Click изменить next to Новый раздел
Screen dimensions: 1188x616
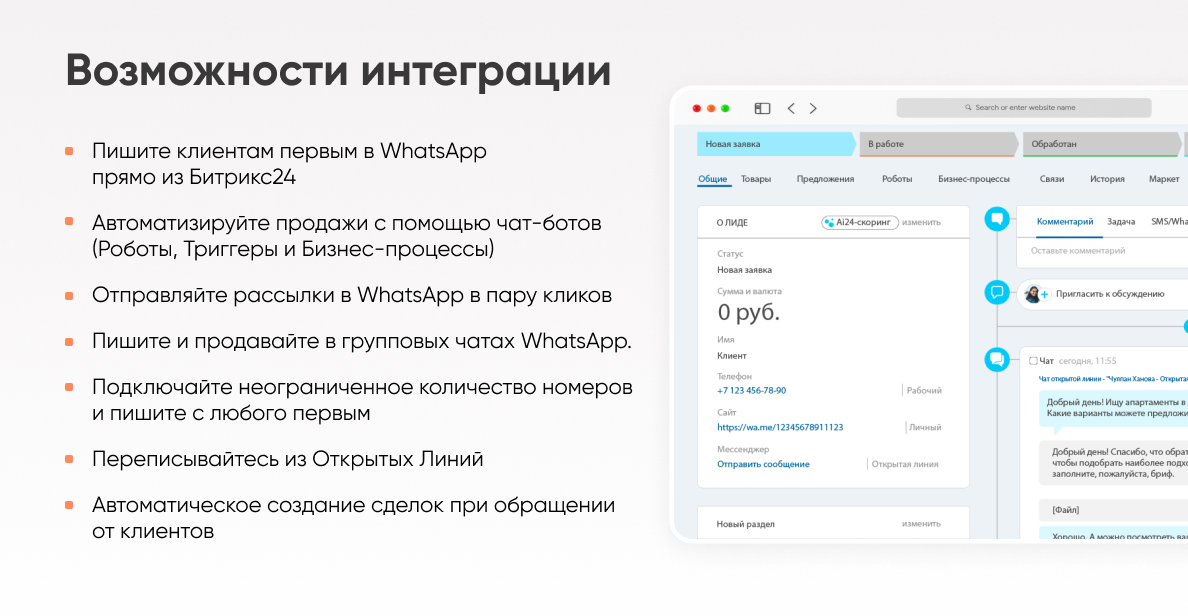921,524
